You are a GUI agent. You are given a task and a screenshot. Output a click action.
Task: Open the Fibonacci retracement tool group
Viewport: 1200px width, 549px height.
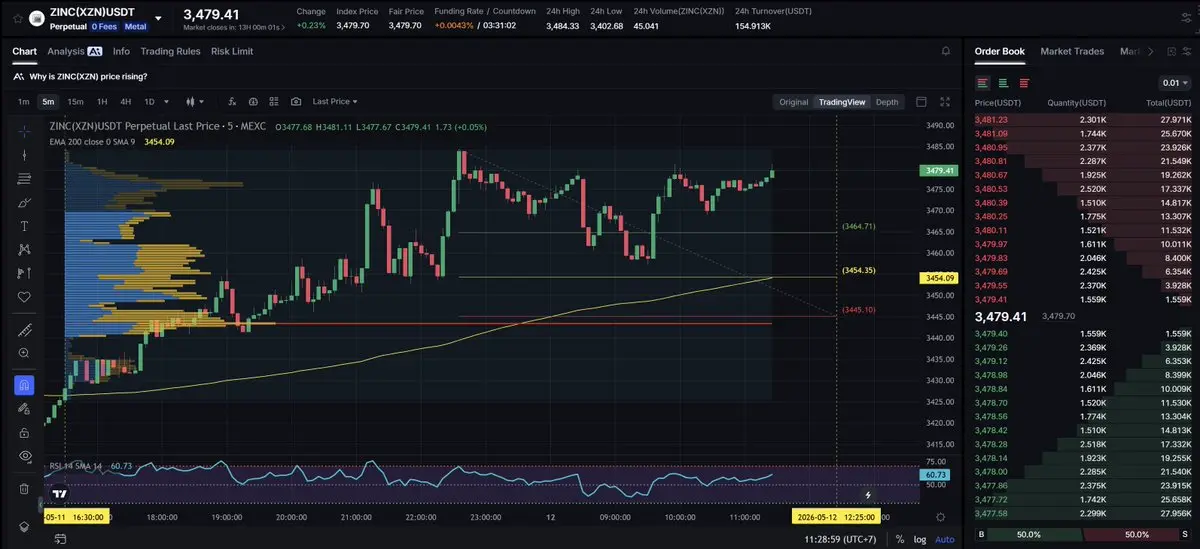(24, 179)
